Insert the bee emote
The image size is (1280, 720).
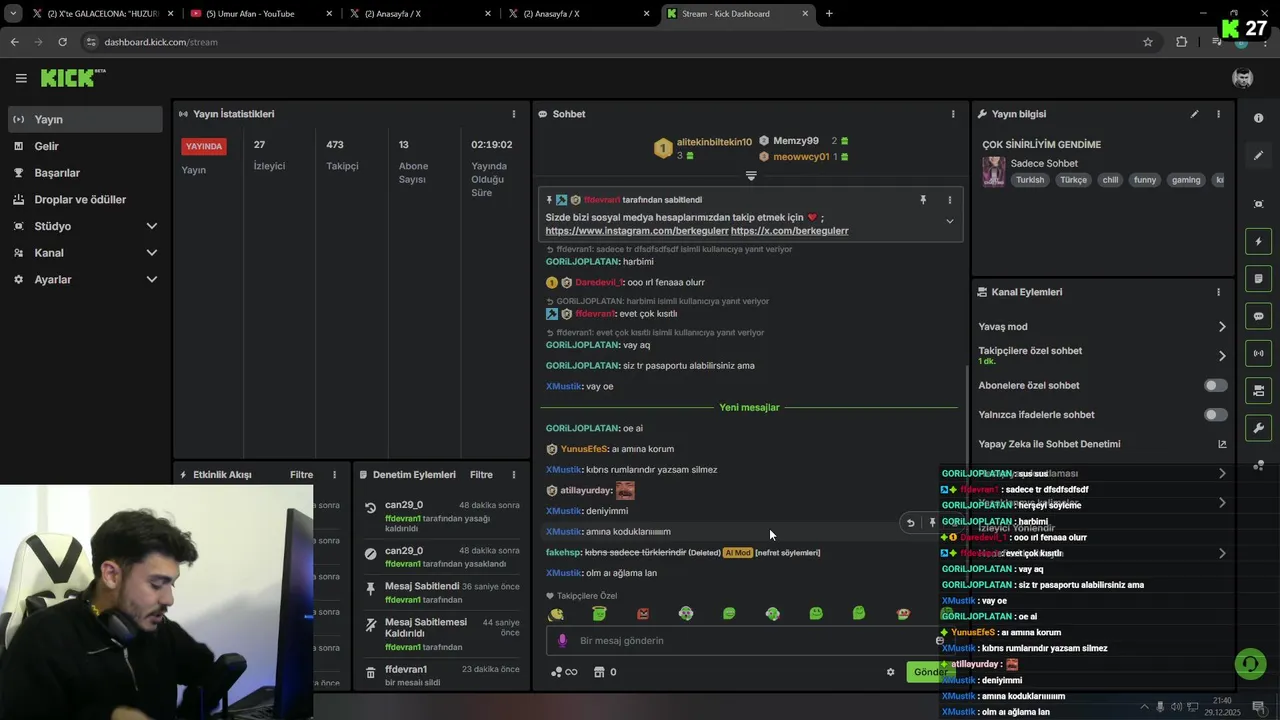coord(556,614)
